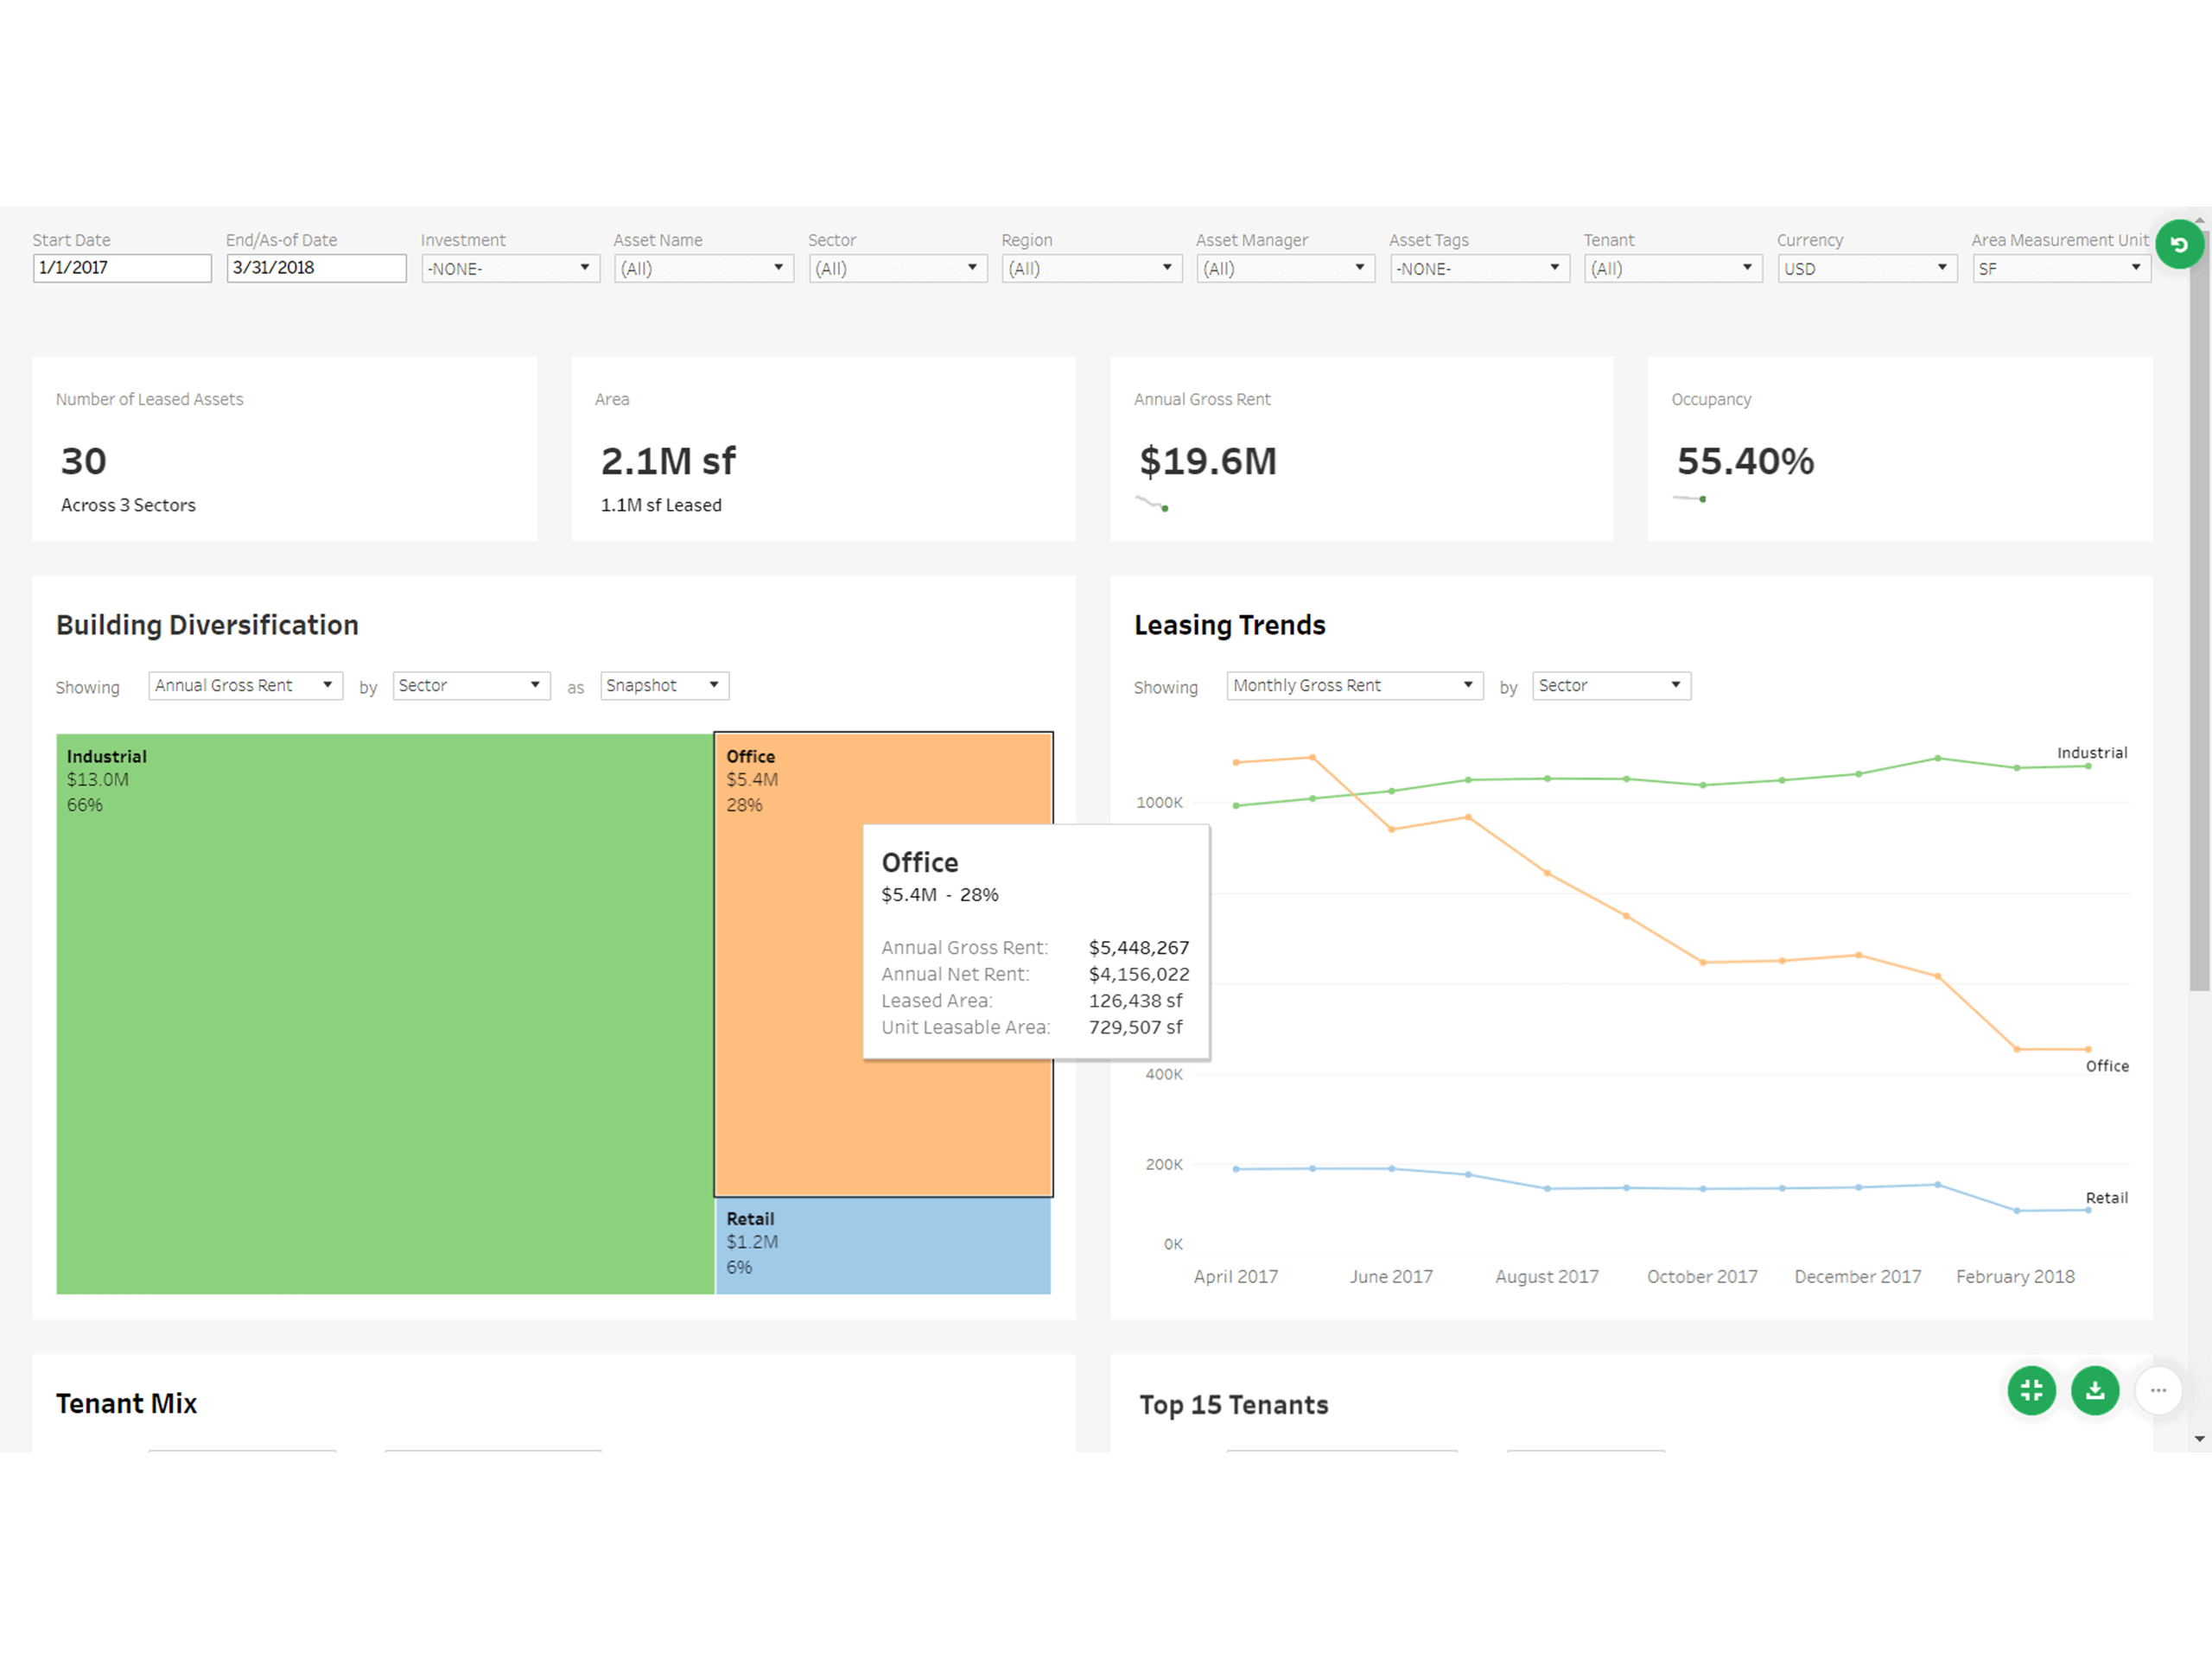Expand the Asset Name dropdown
This screenshot has height=1659, width=2212.
tap(703, 268)
